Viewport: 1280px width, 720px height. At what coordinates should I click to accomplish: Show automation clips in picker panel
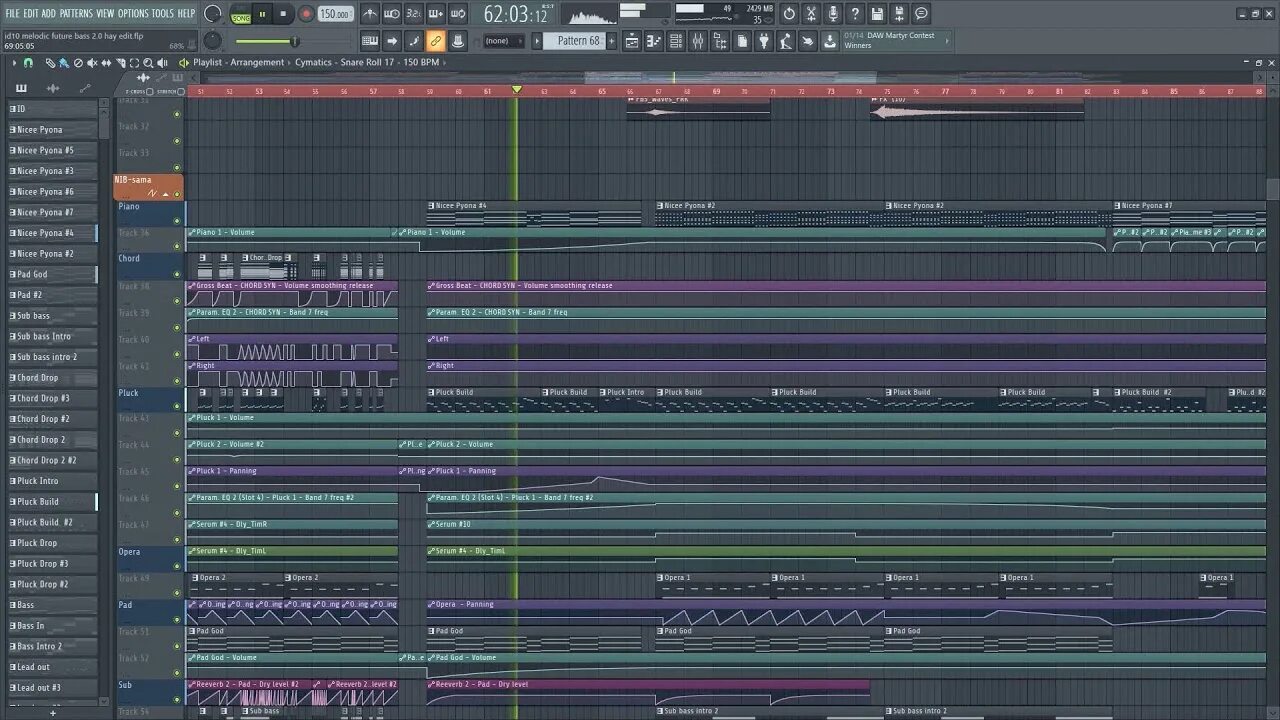coord(85,88)
